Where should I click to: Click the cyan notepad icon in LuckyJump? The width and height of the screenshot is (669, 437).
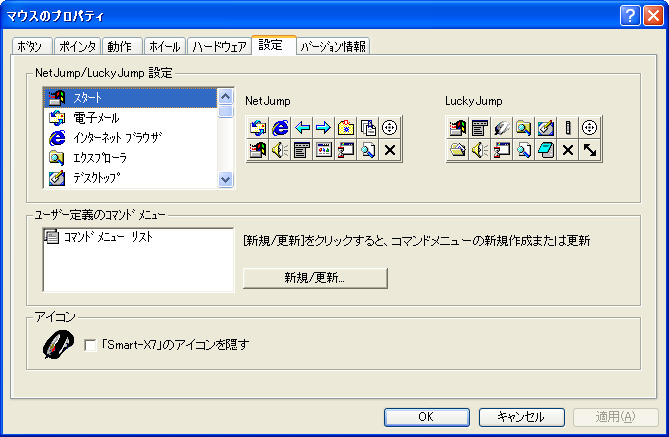click(x=546, y=150)
